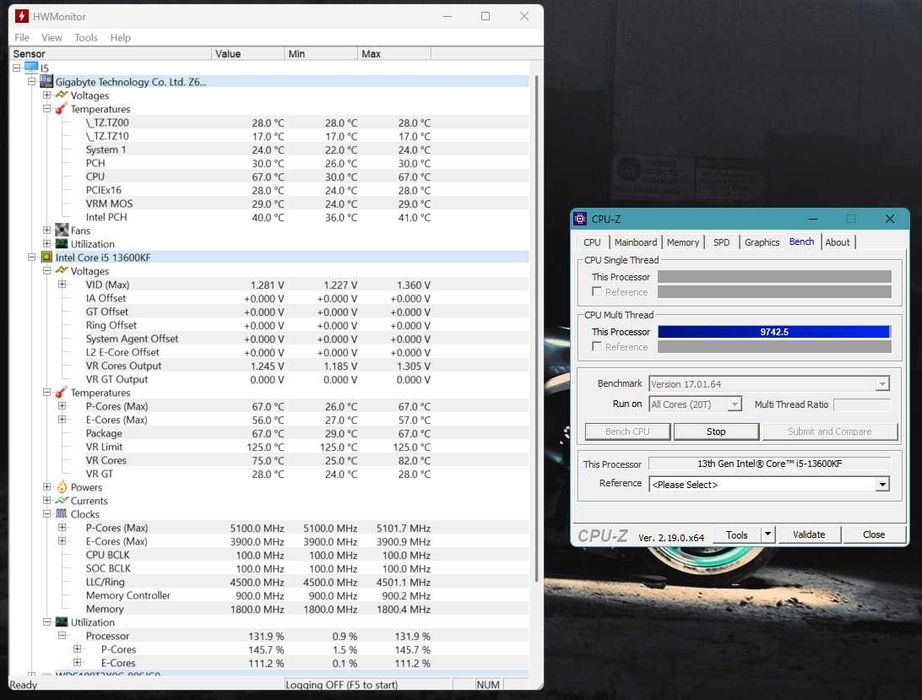The image size is (922, 700).
Task: Click the Intel Core i5 13600KF chip icon
Action: (x=46, y=257)
